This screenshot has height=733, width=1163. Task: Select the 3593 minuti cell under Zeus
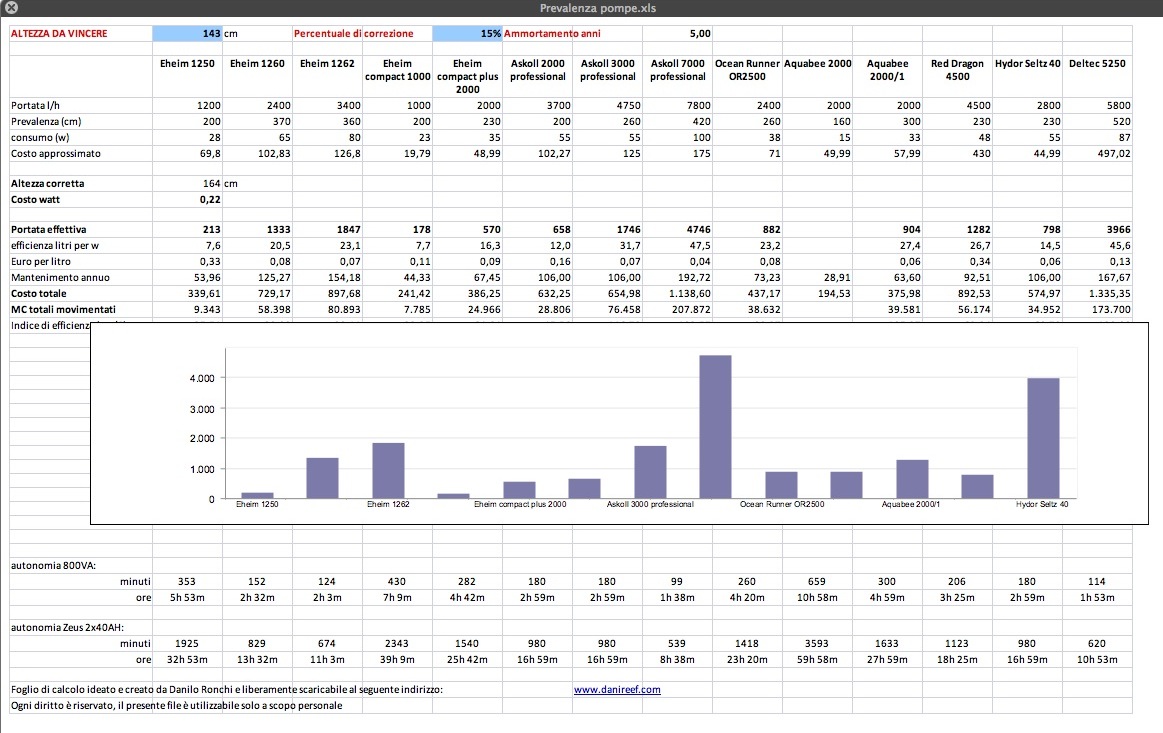(x=817, y=643)
